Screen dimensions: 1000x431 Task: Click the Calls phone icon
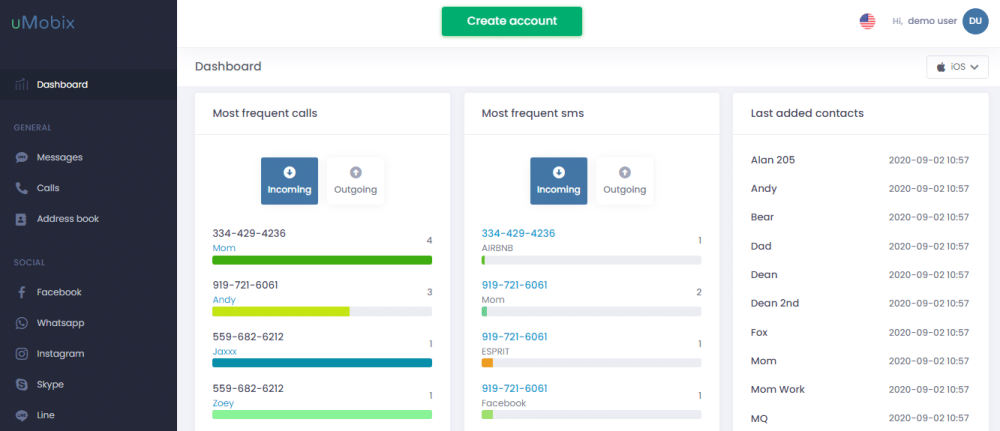point(22,188)
